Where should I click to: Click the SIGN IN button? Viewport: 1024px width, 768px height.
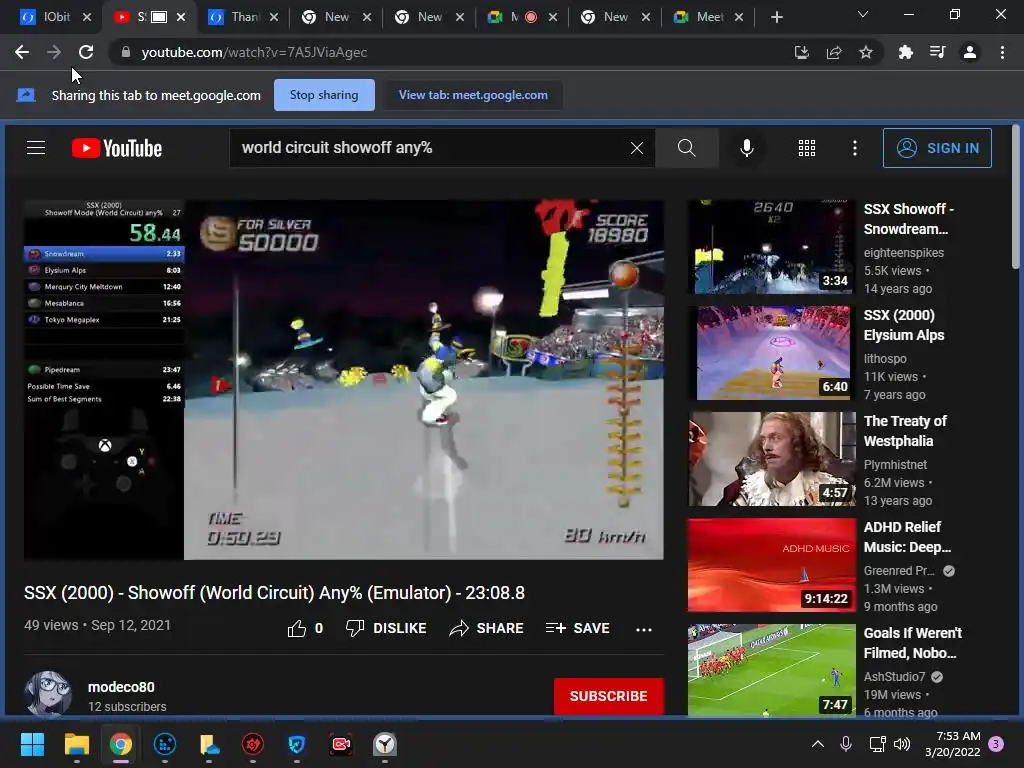click(936, 148)
